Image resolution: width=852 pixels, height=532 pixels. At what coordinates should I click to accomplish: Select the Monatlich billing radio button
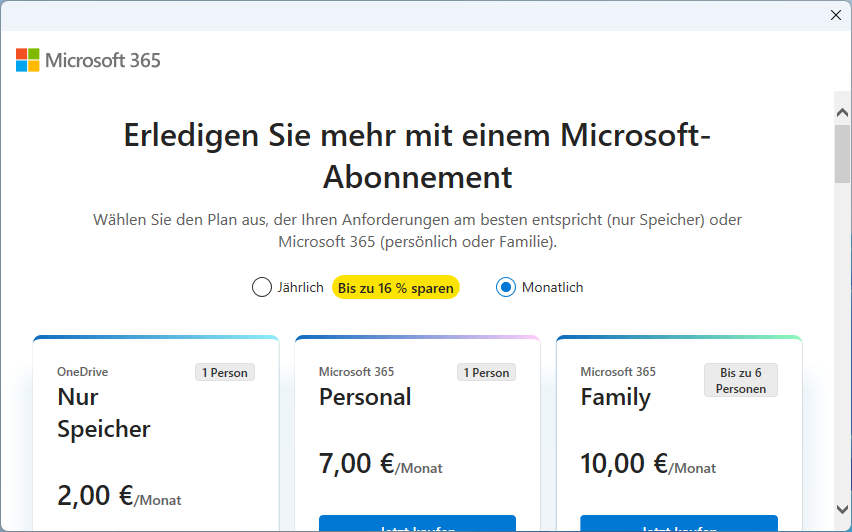pyautogui.click(x=506, y=287)
